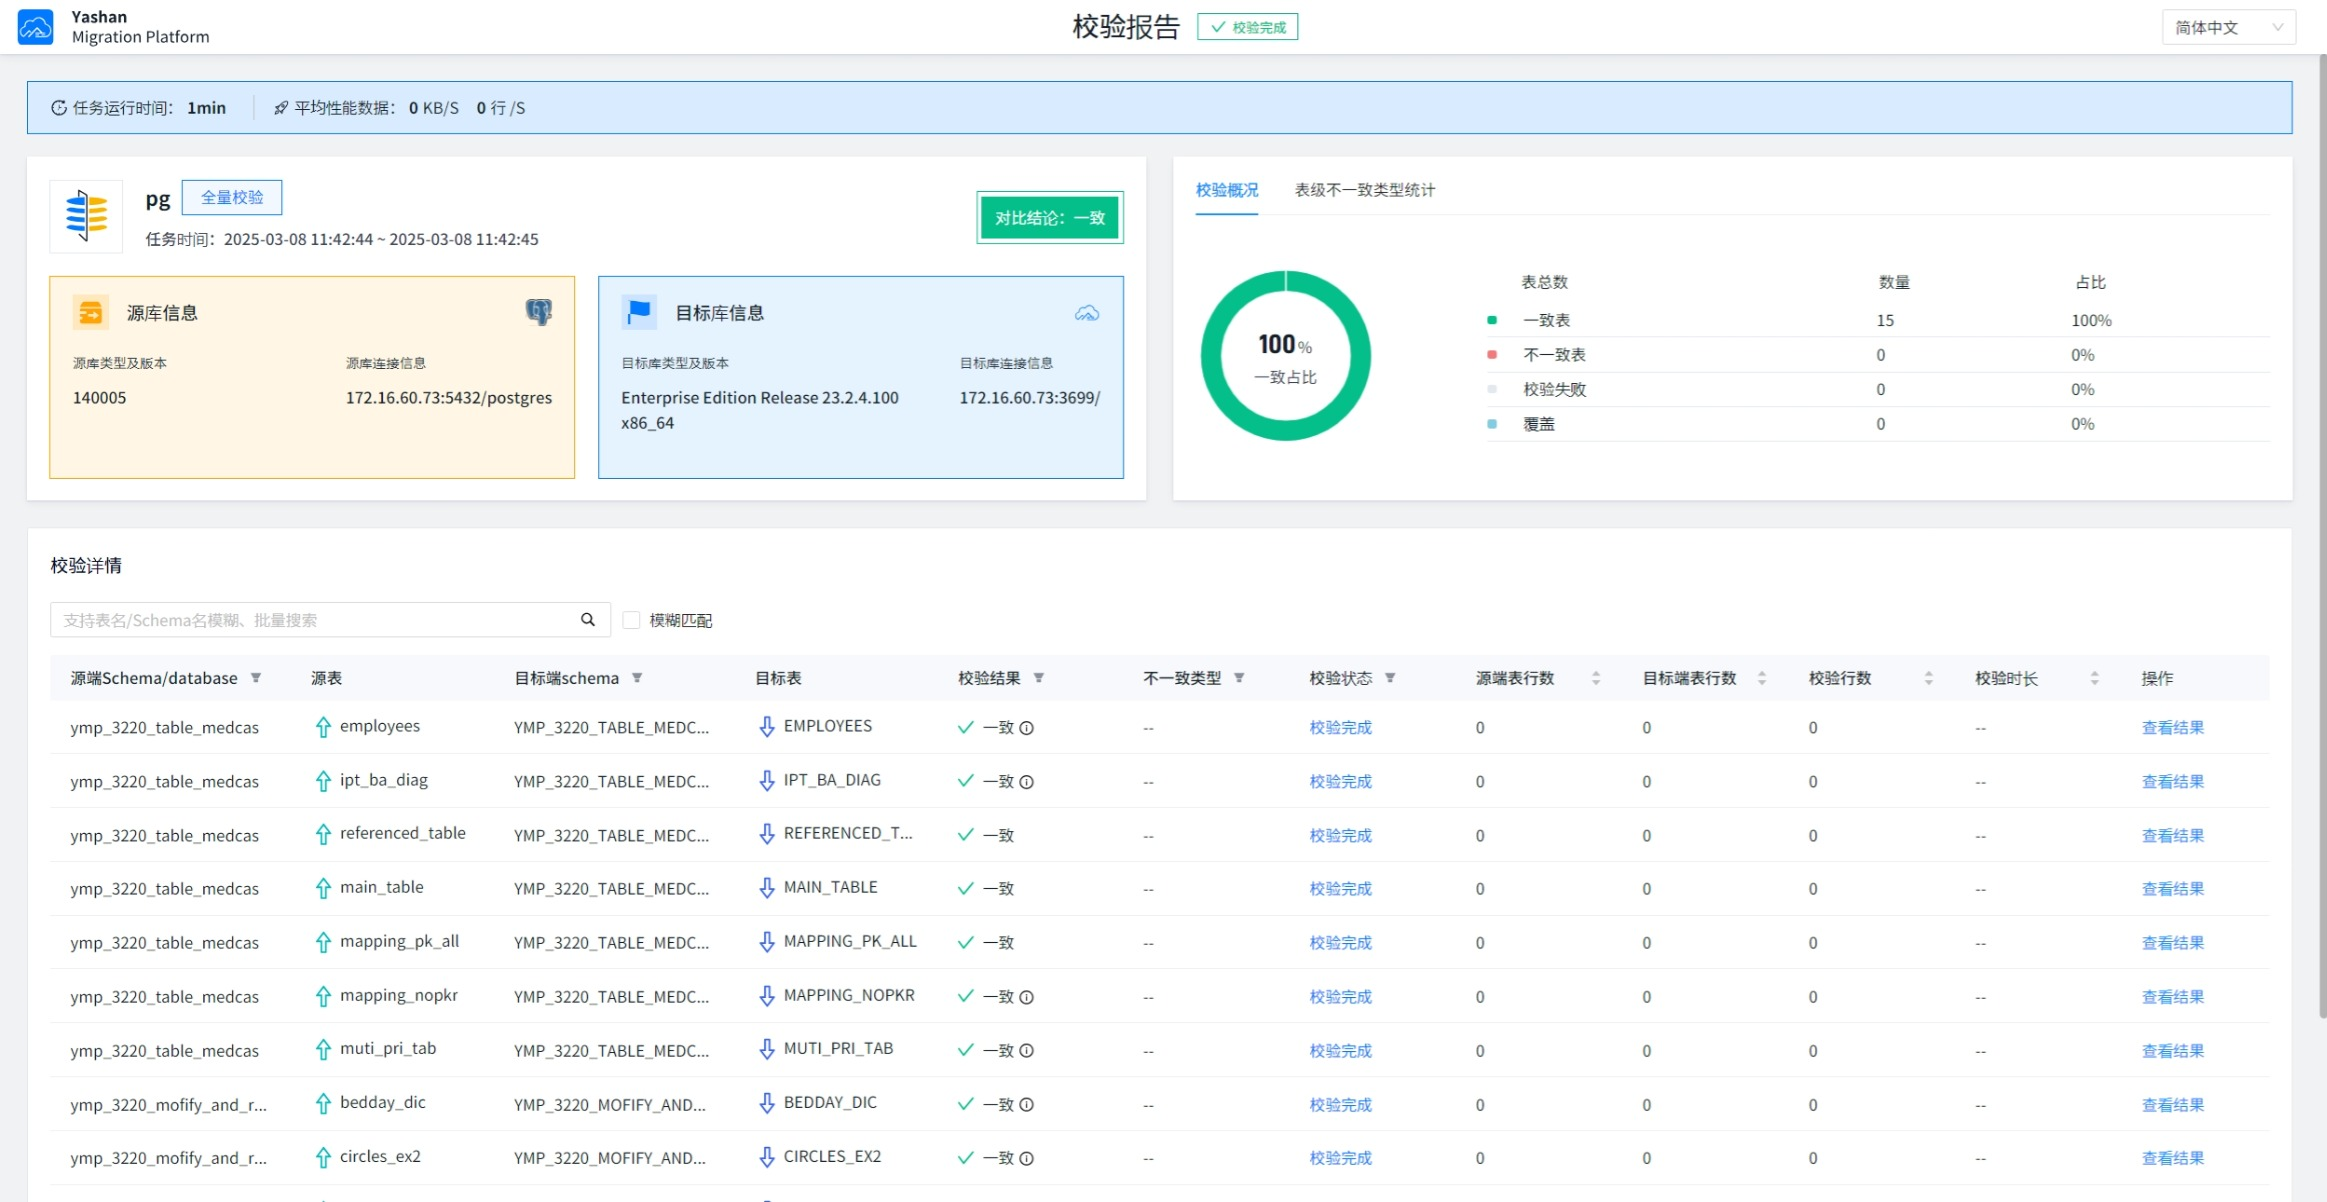2327x1202 pixels.
Task: Sort by 目标端表行数 column
Action: click(x=1762, y=678)
